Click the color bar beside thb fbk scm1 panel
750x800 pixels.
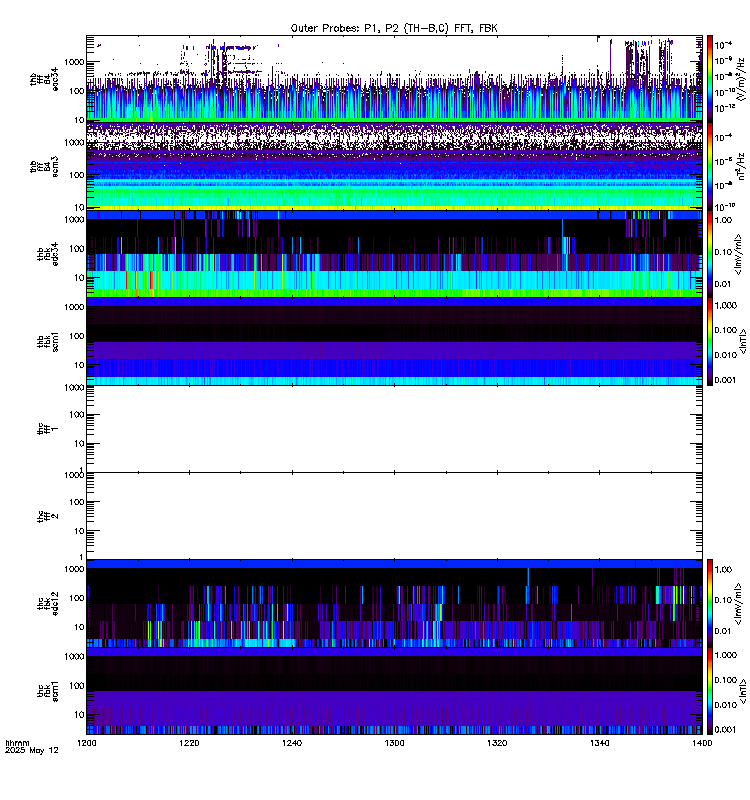(x=710, y=341)
